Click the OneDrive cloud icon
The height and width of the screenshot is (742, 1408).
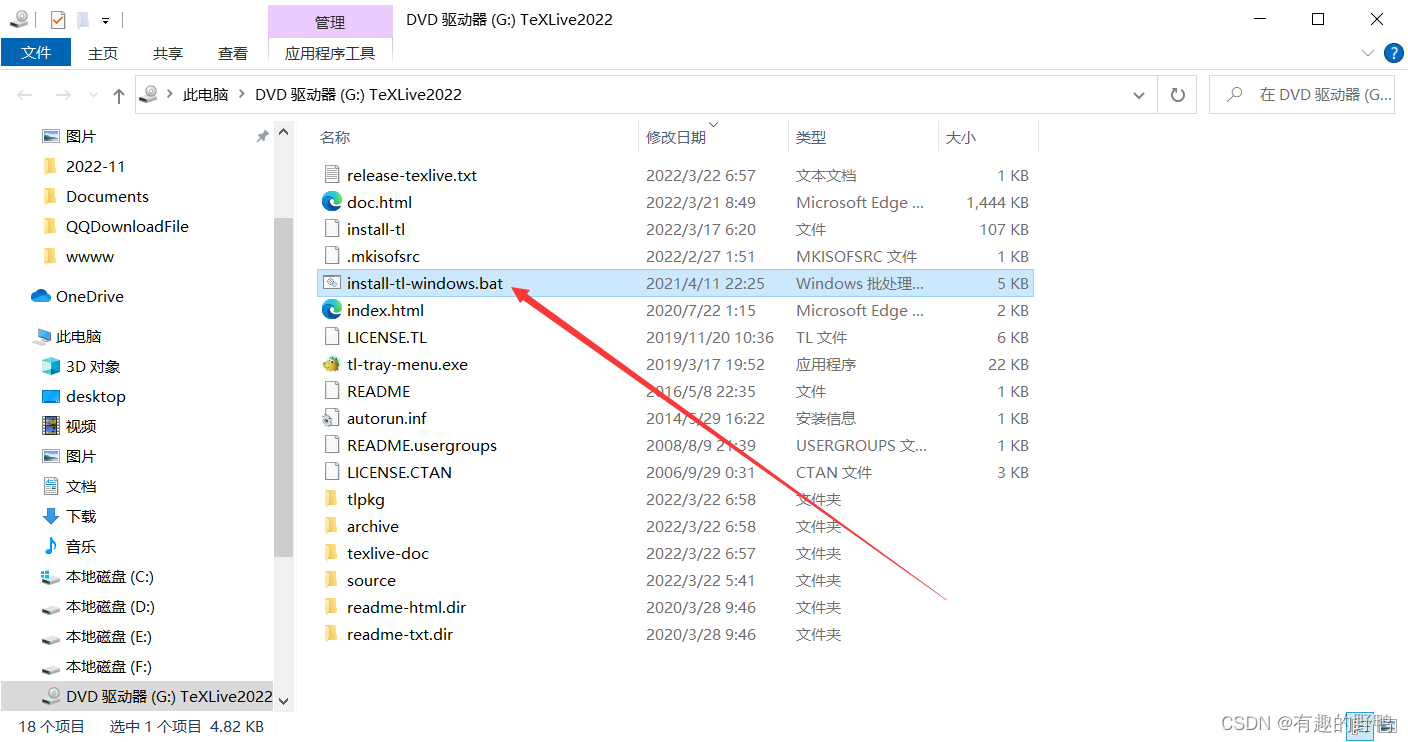point(41,296)
